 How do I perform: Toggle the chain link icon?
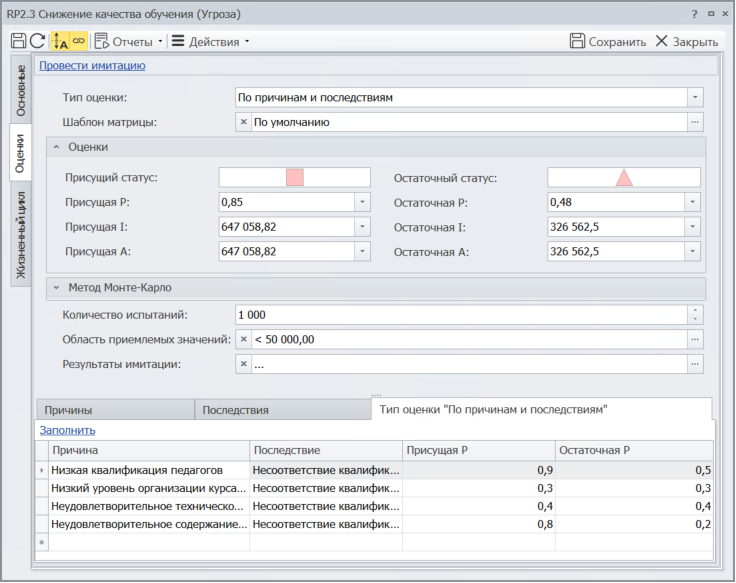78,41
